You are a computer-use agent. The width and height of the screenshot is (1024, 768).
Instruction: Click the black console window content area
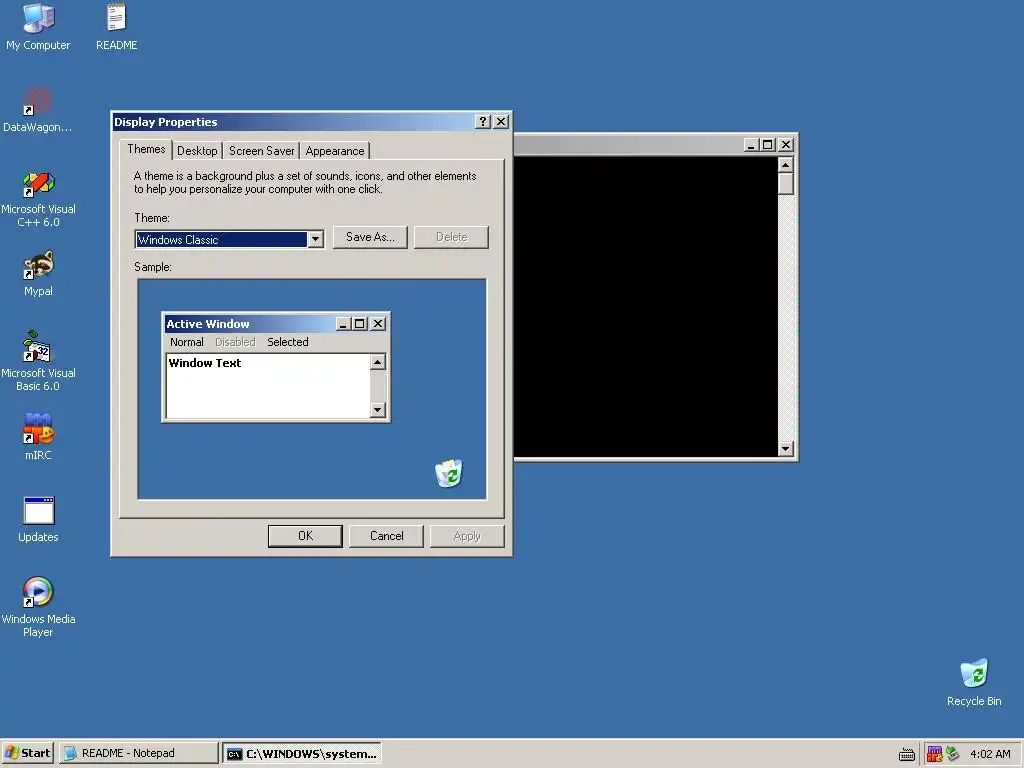[x=646, y=307]
